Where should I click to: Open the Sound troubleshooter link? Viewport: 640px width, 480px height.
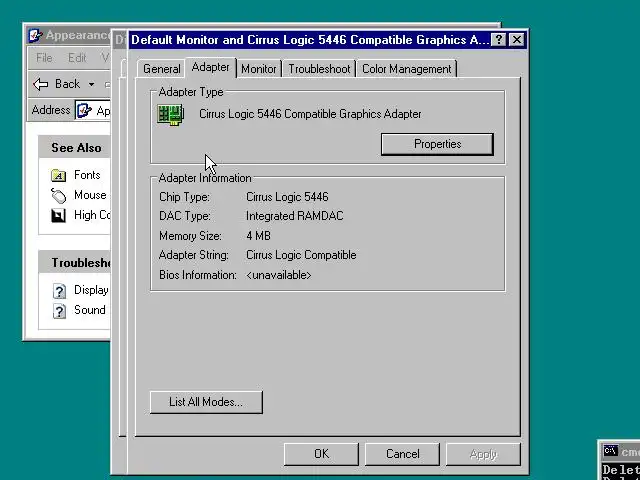pyautogui.click(x=89, y=310)
